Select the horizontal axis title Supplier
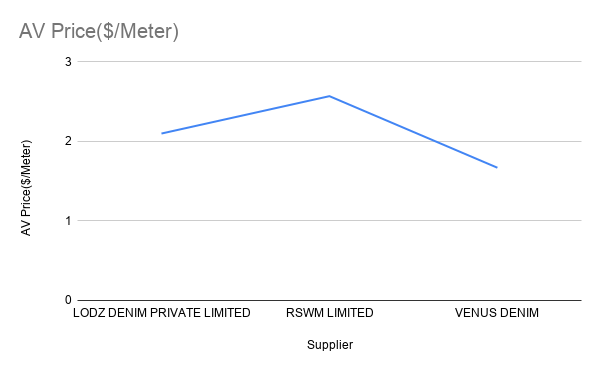 [330, 345]
